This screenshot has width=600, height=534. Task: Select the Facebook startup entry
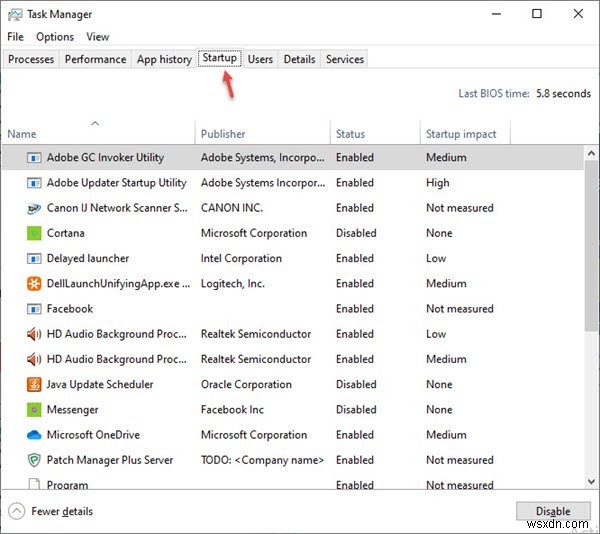(293, 309)
